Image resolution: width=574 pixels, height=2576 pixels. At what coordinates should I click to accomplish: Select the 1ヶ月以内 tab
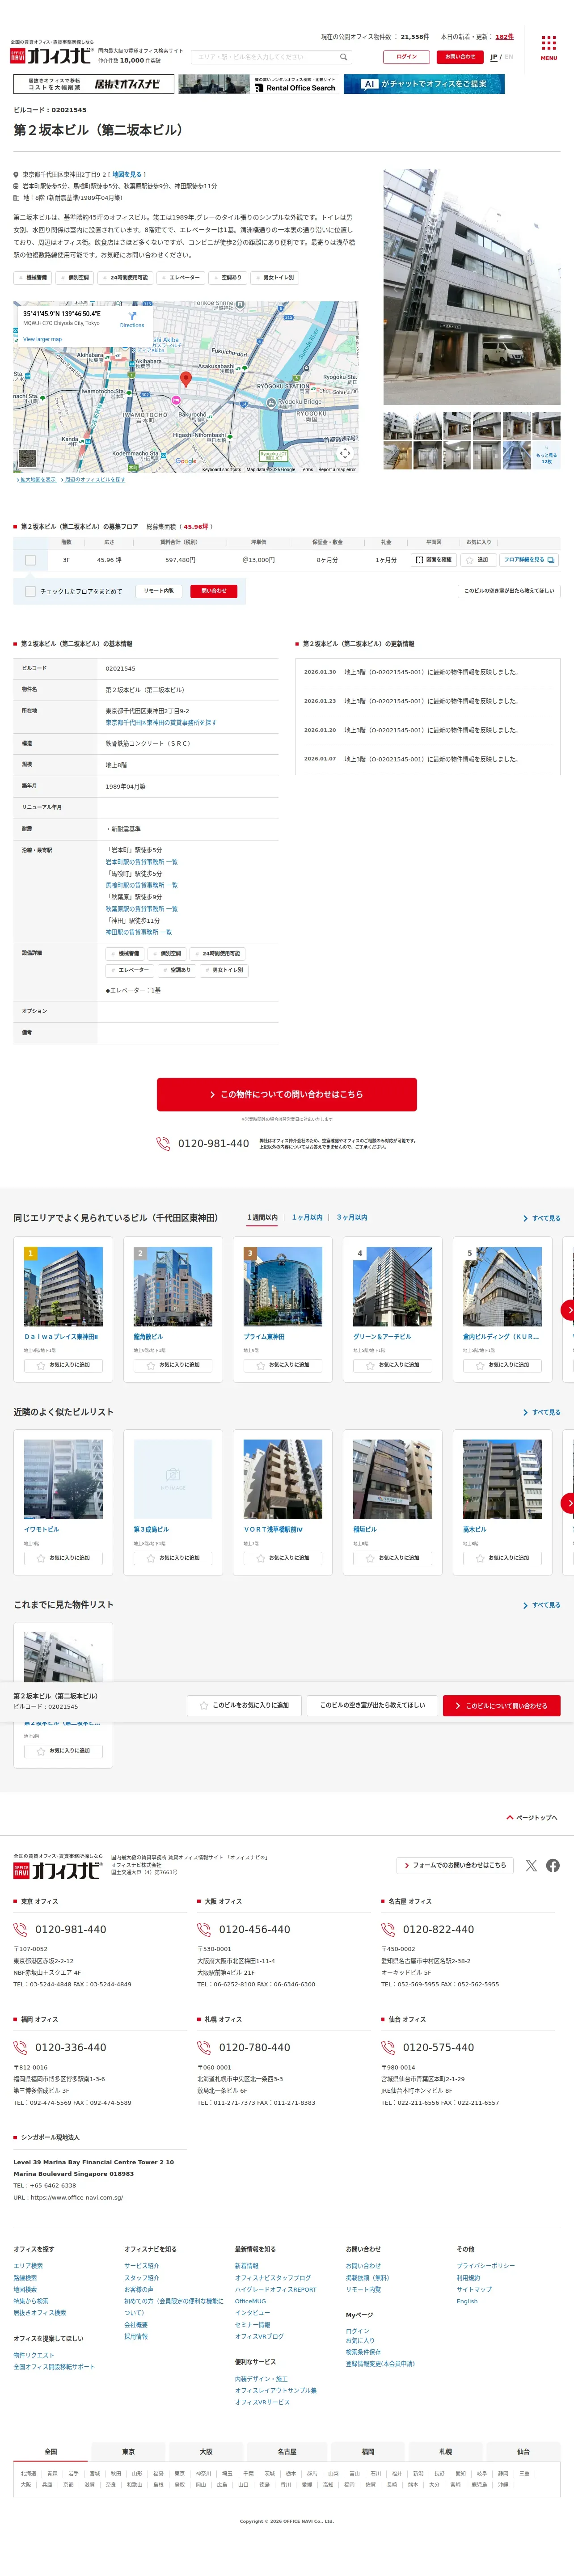(307, 1218)
